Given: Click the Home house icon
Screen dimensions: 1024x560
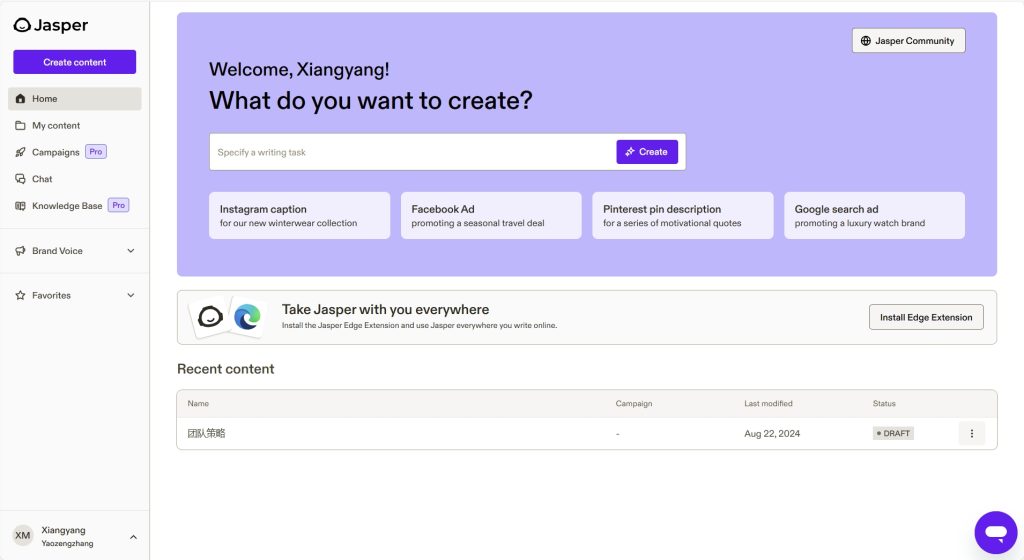Looking at the screenshot, I should pyautogui.click(x=20, y=99).
